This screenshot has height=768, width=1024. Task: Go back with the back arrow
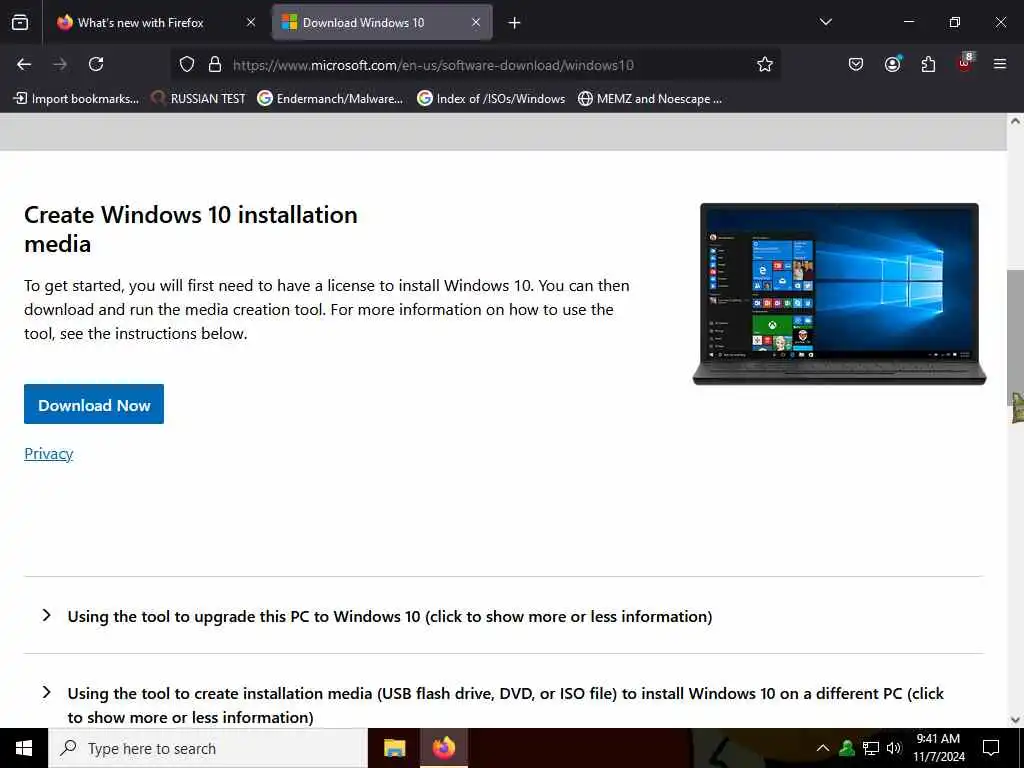coord(24,64)
